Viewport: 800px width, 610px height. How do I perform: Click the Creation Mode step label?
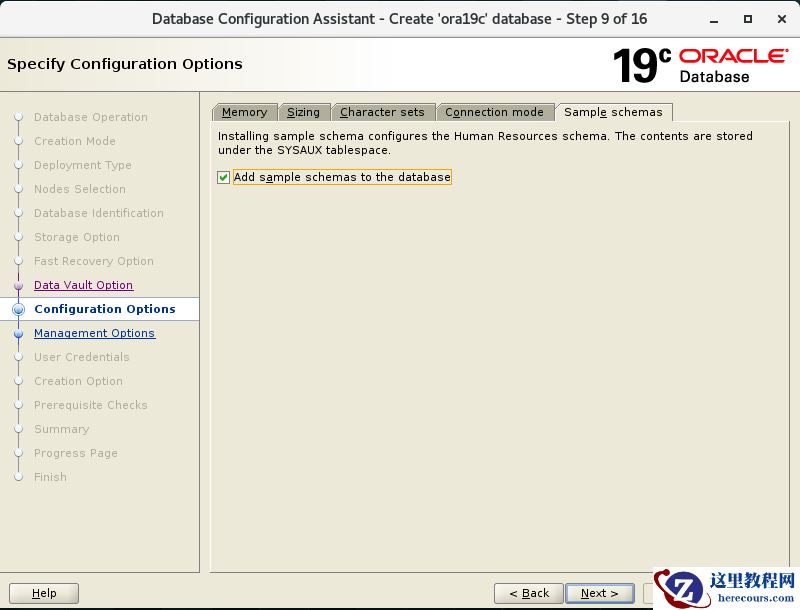75,141
